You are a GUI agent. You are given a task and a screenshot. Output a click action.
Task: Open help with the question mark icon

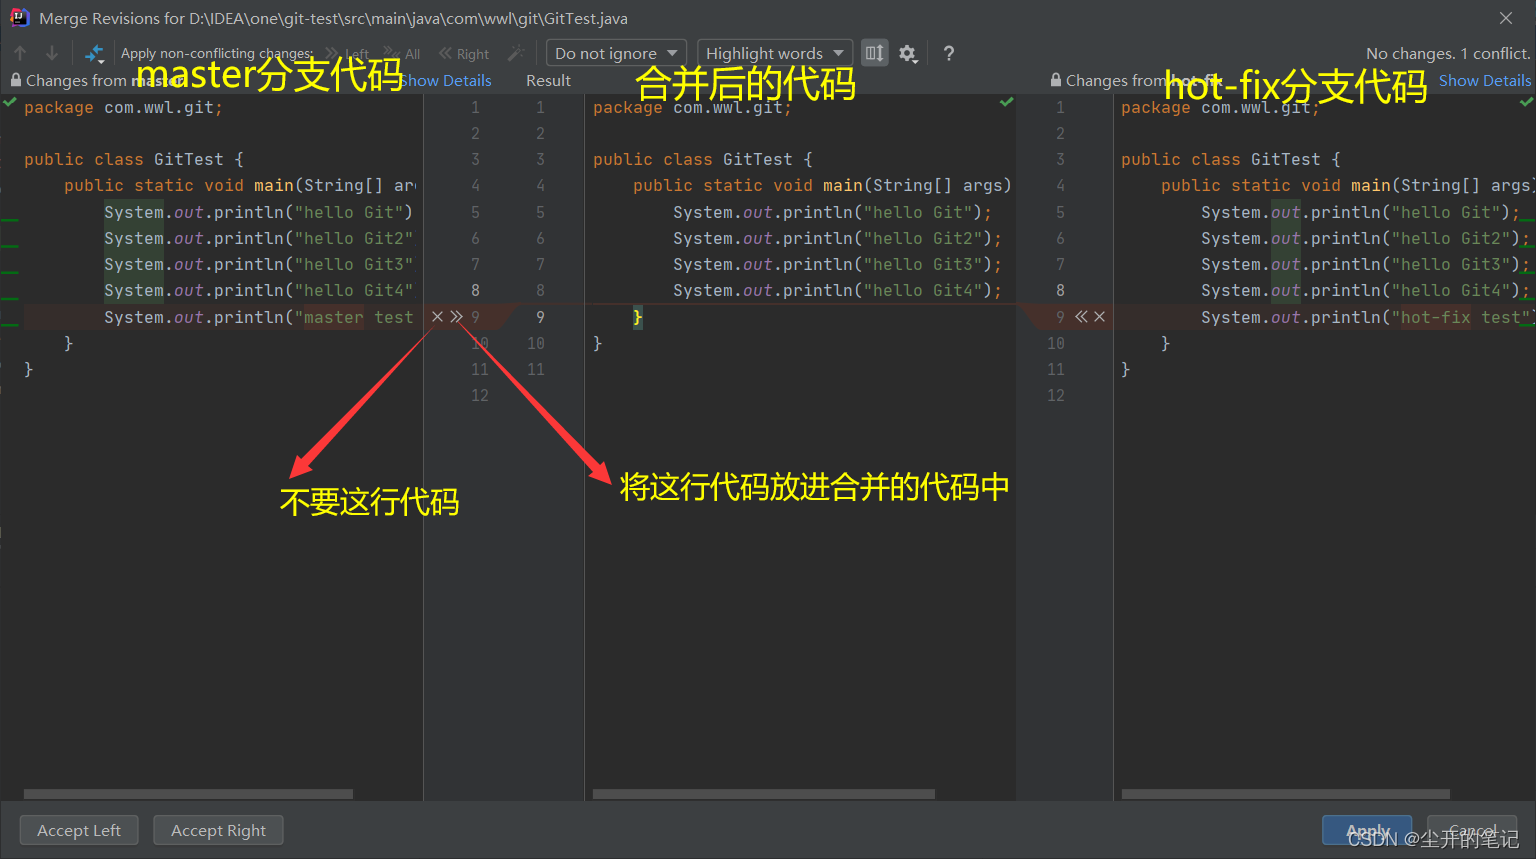[x=947, y=53]
